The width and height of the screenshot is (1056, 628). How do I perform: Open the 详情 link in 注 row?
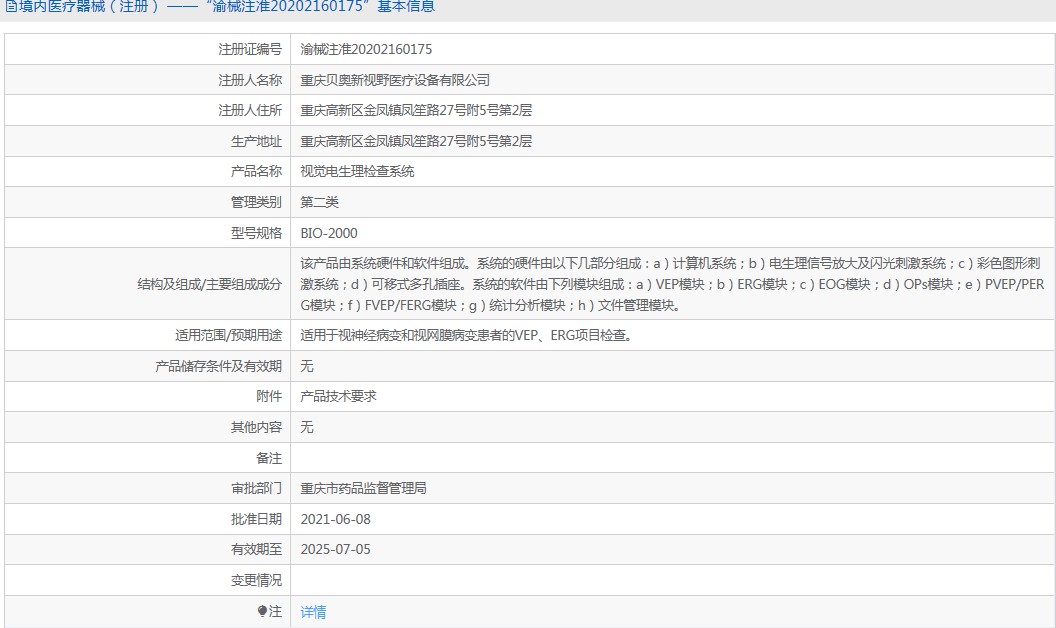[x=313, y=612]
